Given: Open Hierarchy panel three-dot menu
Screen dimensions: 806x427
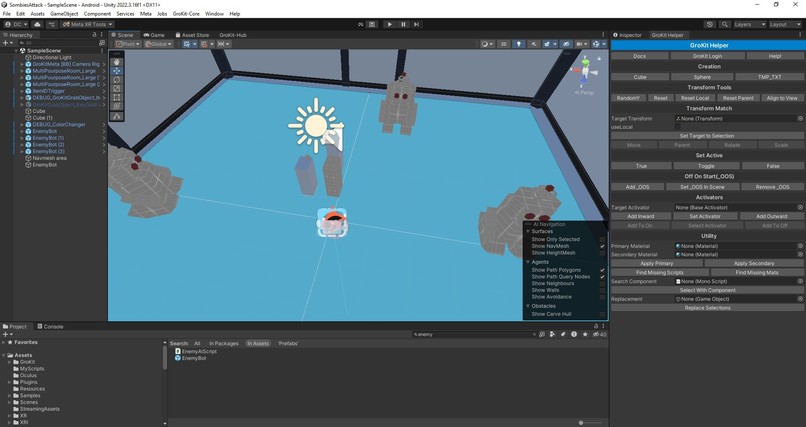Looking at the screenshot, I should pyautogui.click(x=102, y=35).
